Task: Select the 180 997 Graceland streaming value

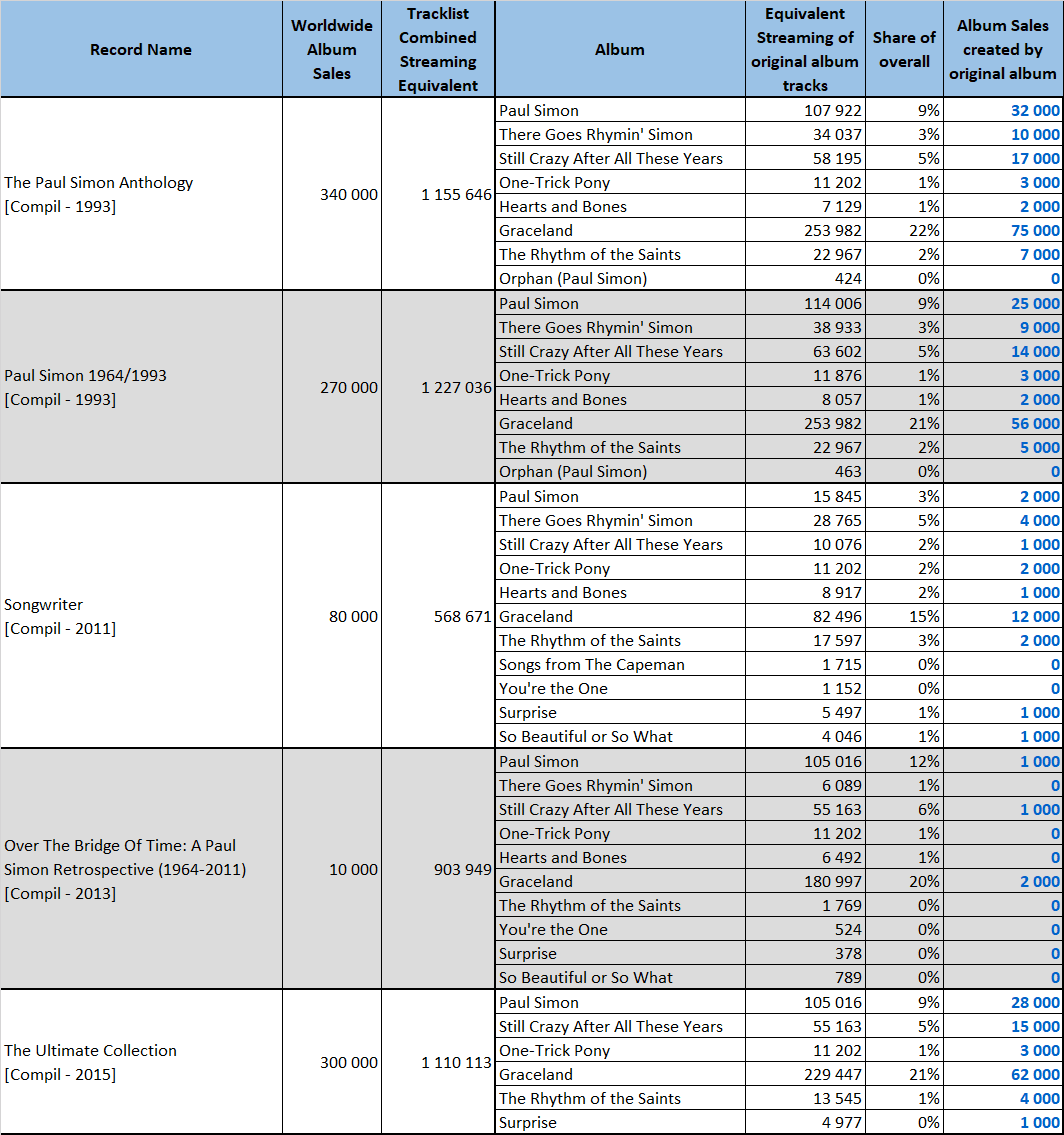Action: point(805,881)
